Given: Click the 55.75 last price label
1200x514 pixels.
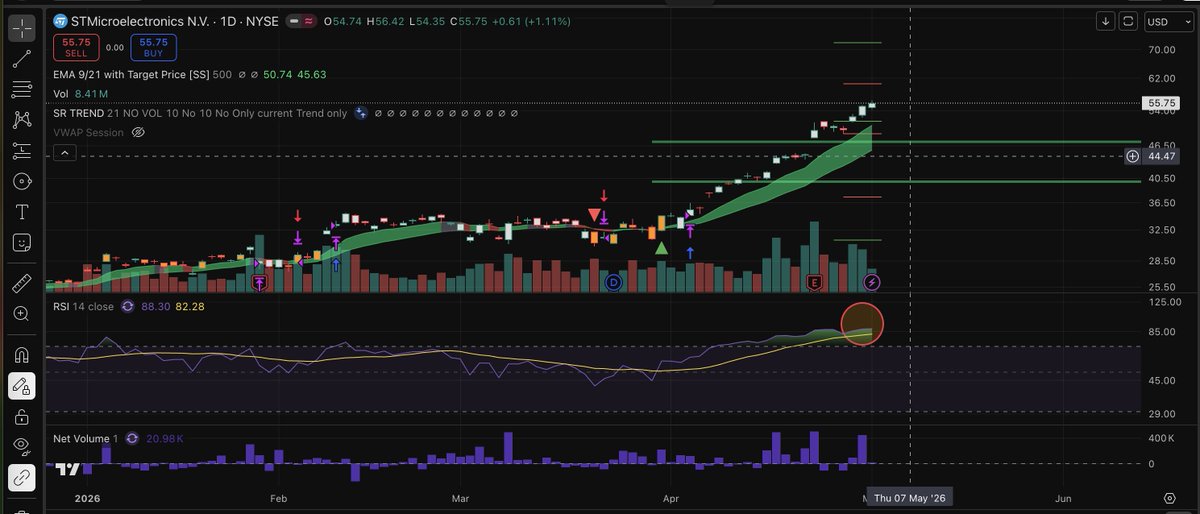Looking at the screenshot, I should tap(1162, 103).
